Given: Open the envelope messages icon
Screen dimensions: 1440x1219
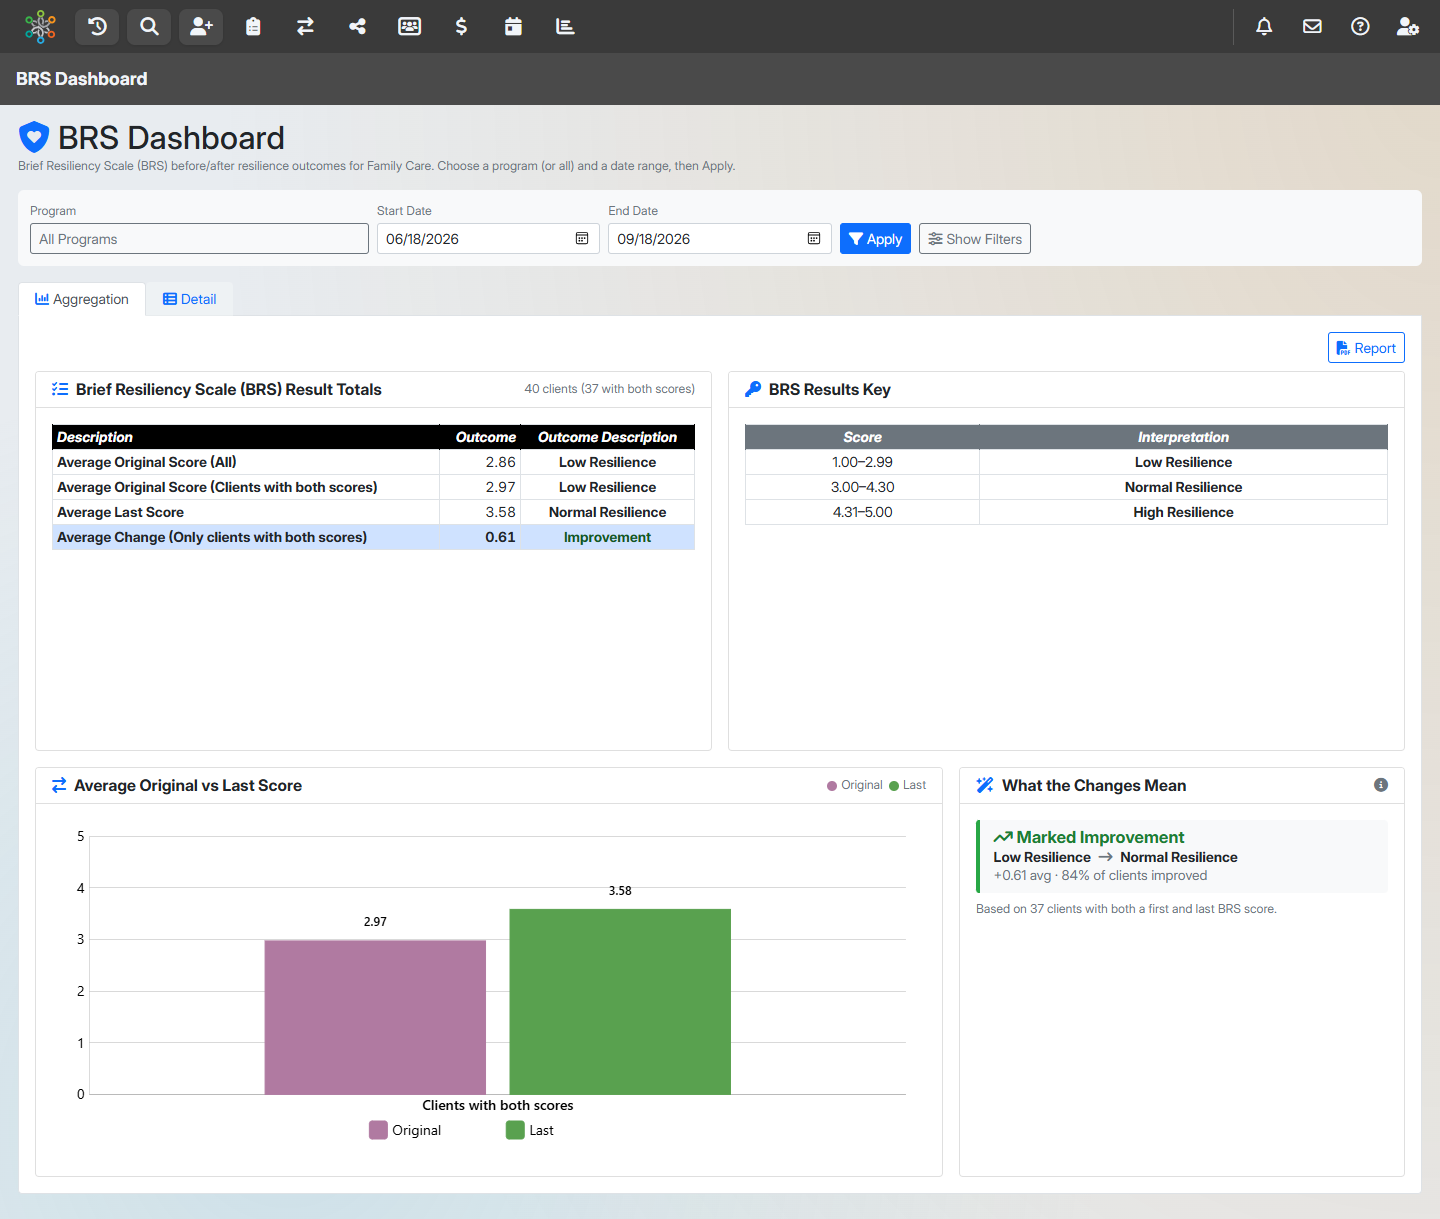Looking at the screenshot, I should 1312,27.
